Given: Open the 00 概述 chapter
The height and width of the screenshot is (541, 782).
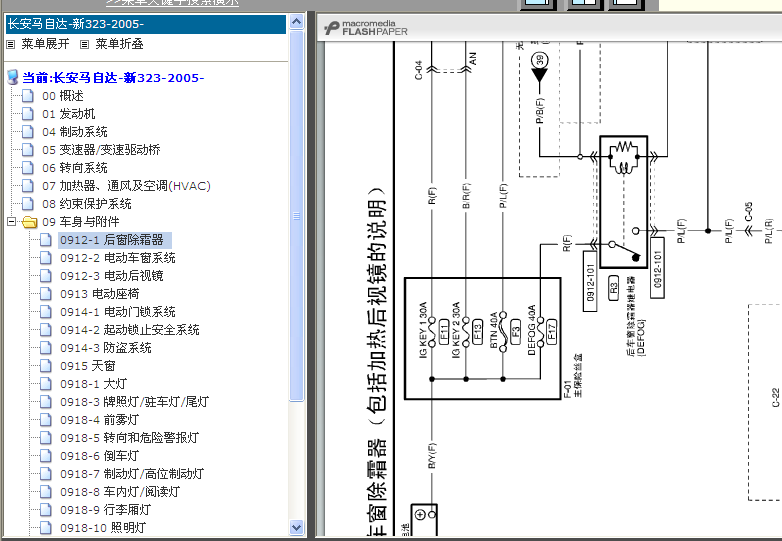Looking at the screenshot, I should [x=63, y=96].
